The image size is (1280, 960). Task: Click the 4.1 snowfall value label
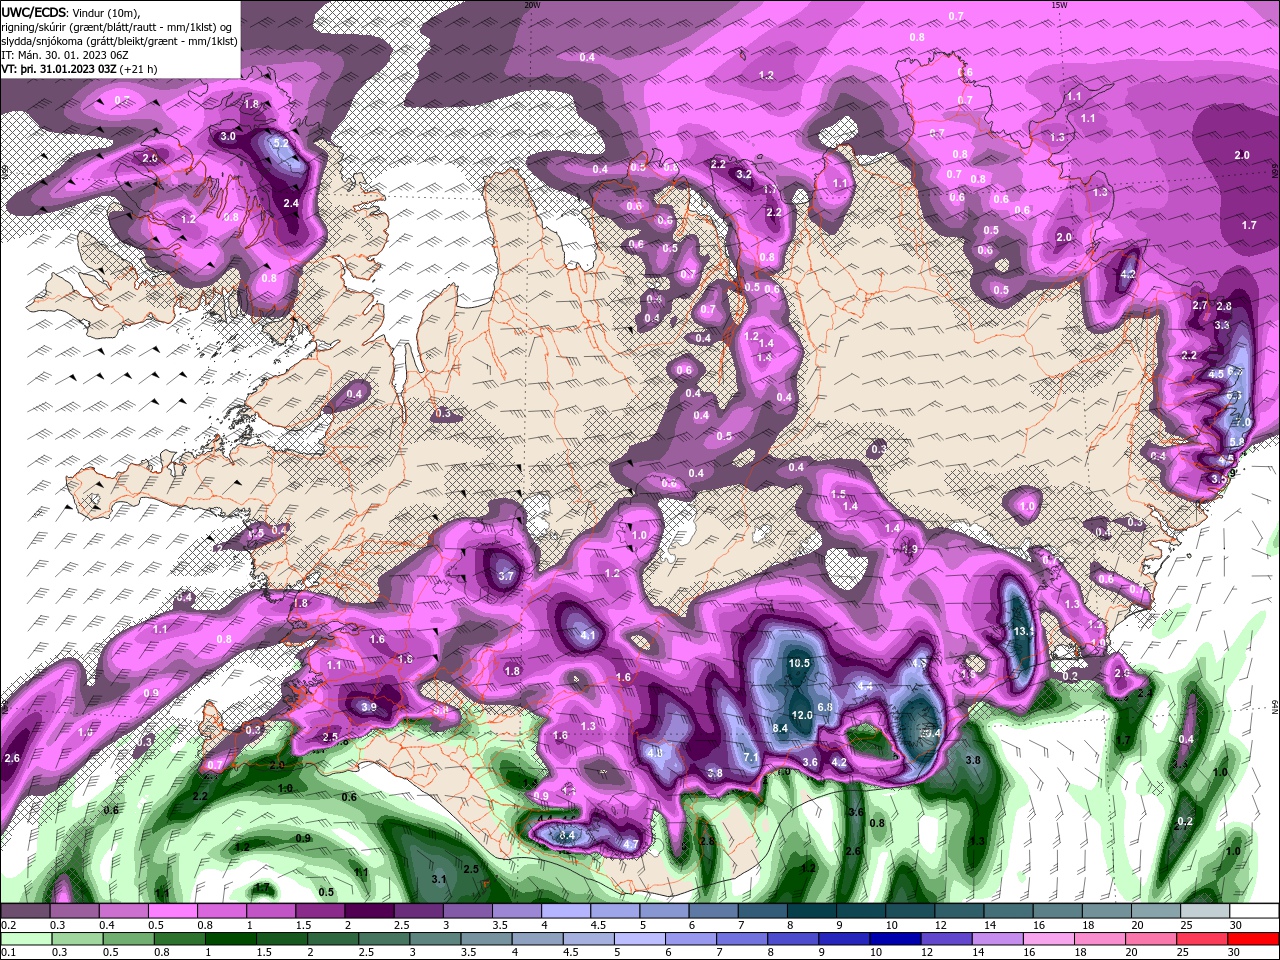pos(588,635)
